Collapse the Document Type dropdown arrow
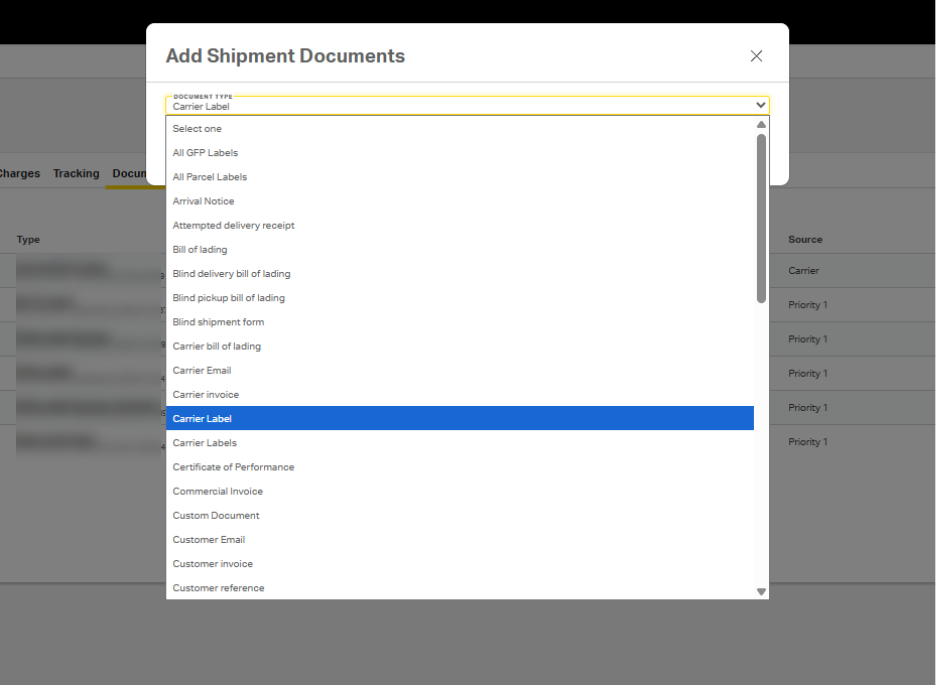This screenshot has height=685, width=936. [x=761, y=105]
